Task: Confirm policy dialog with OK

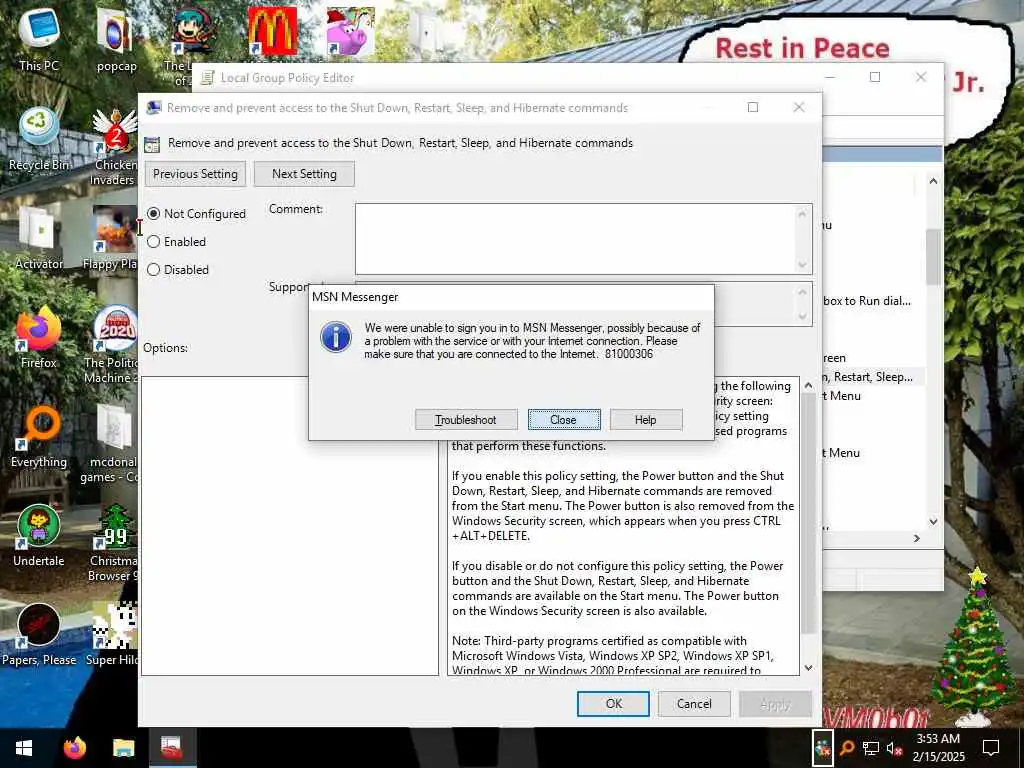Action: coord(613,703)
